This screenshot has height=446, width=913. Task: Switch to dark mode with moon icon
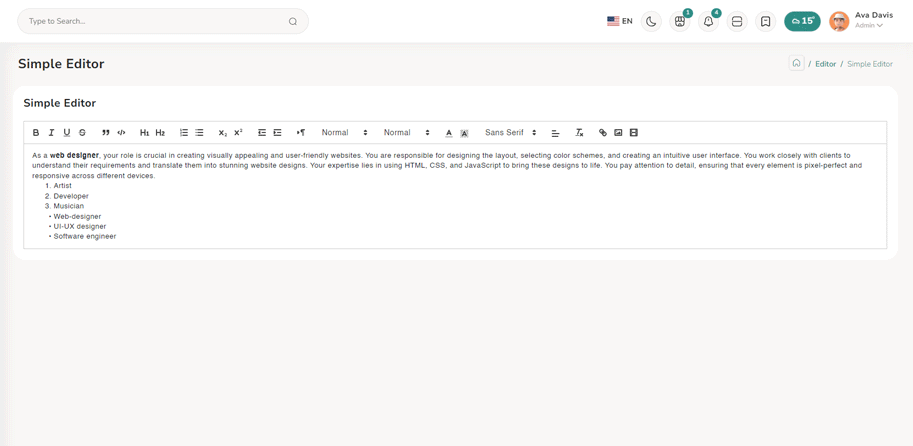651,21
